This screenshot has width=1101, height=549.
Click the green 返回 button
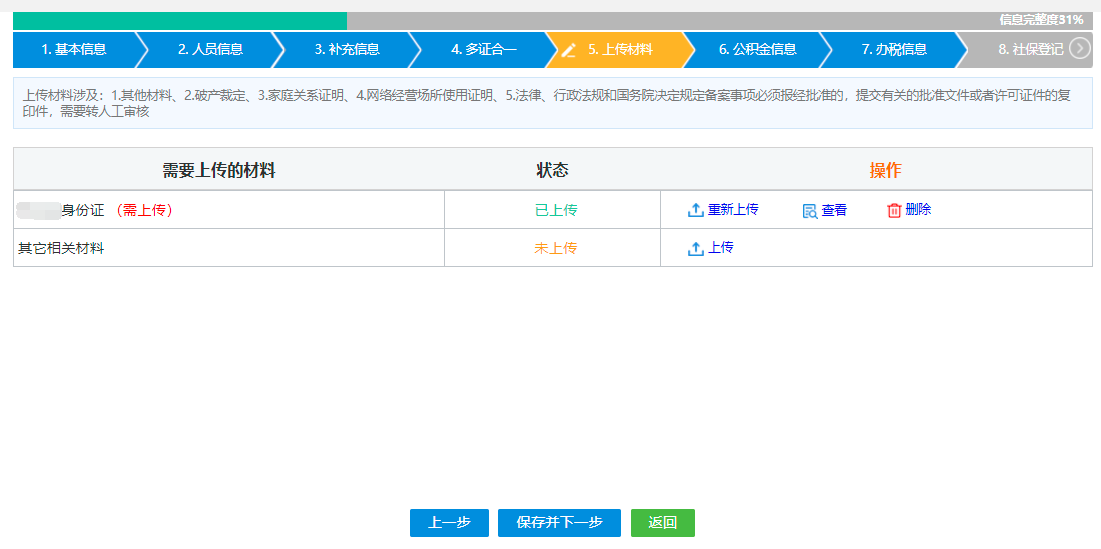pos(662,523)
